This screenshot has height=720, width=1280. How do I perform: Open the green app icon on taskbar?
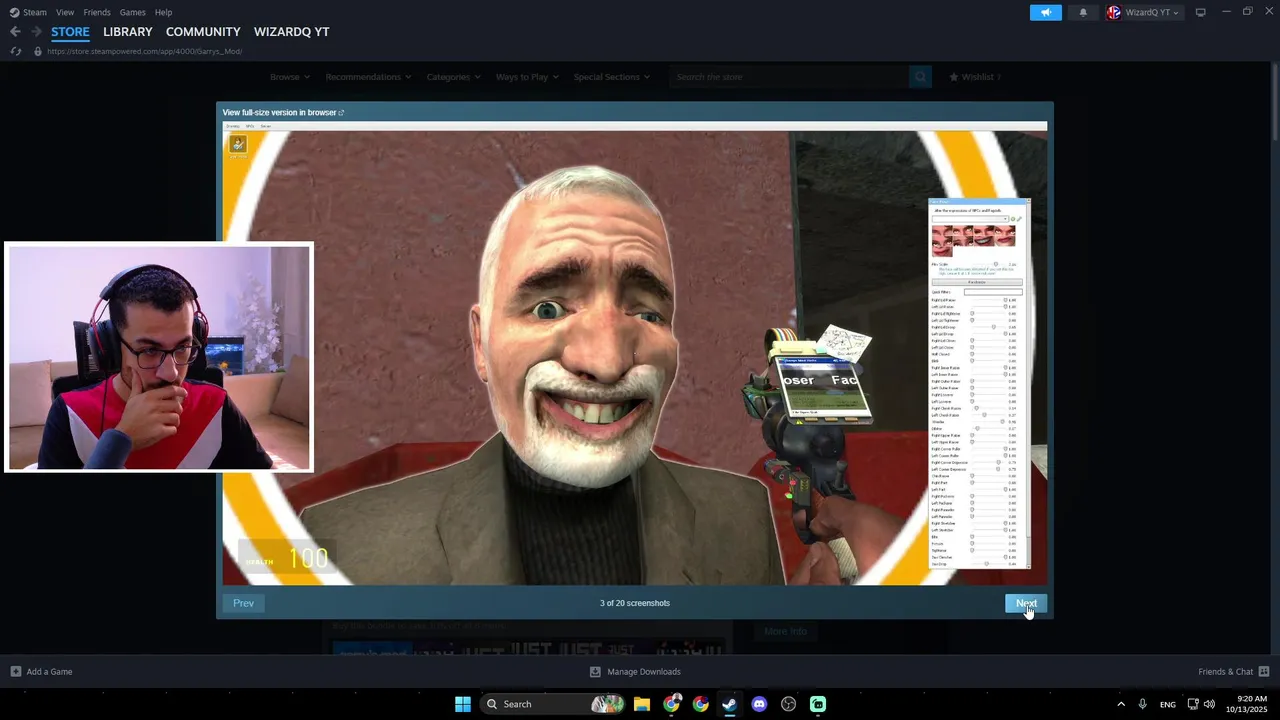tap(818, 704)
